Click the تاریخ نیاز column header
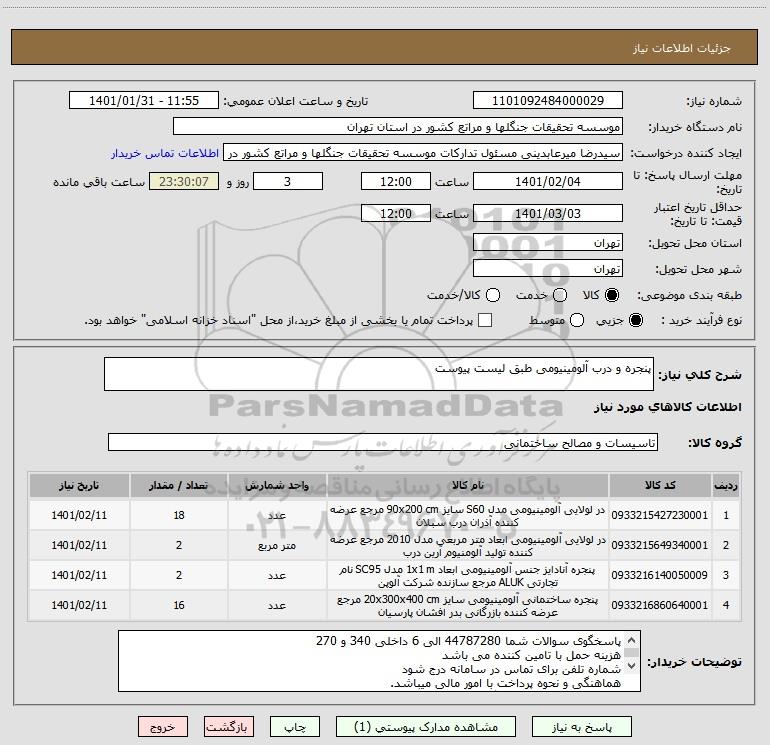The height and width of the screenshot is (745, 770). tap(79, 485)
